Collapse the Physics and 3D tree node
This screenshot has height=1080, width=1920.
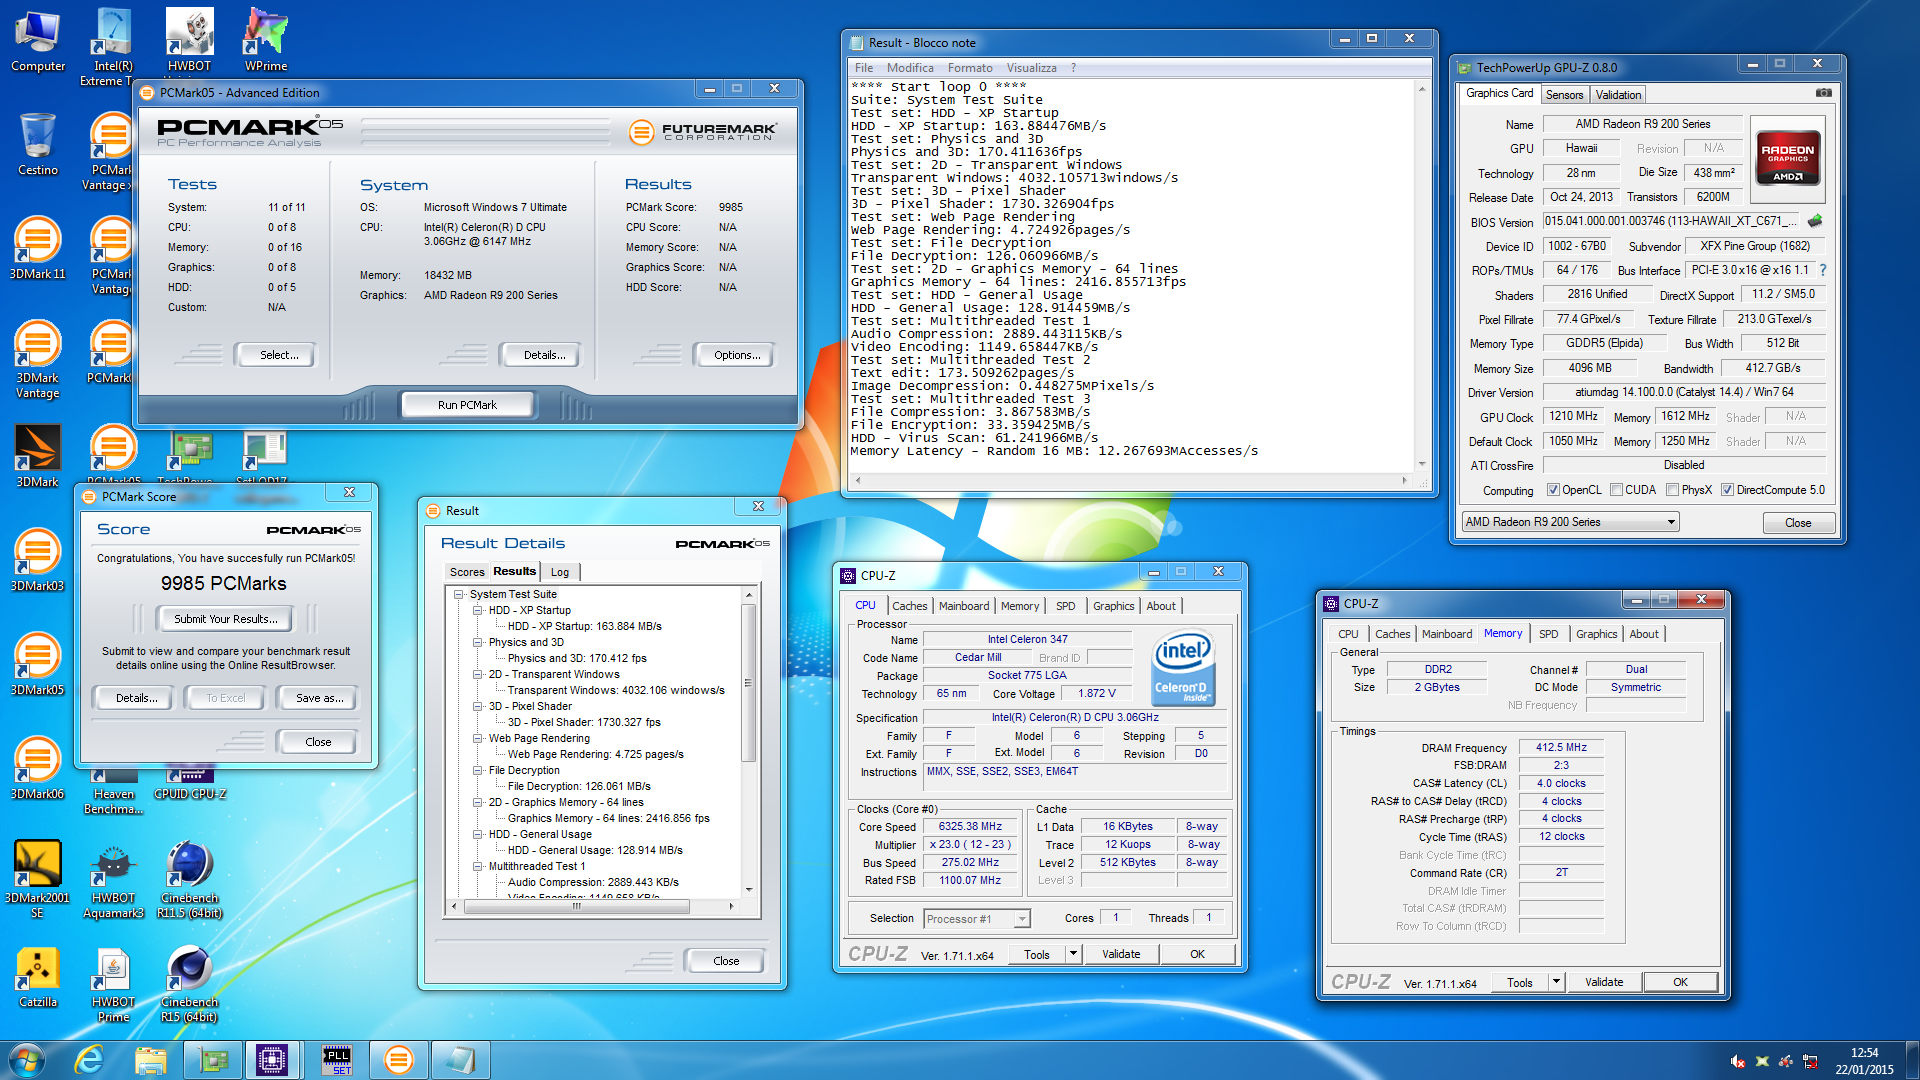pos(478,642)
